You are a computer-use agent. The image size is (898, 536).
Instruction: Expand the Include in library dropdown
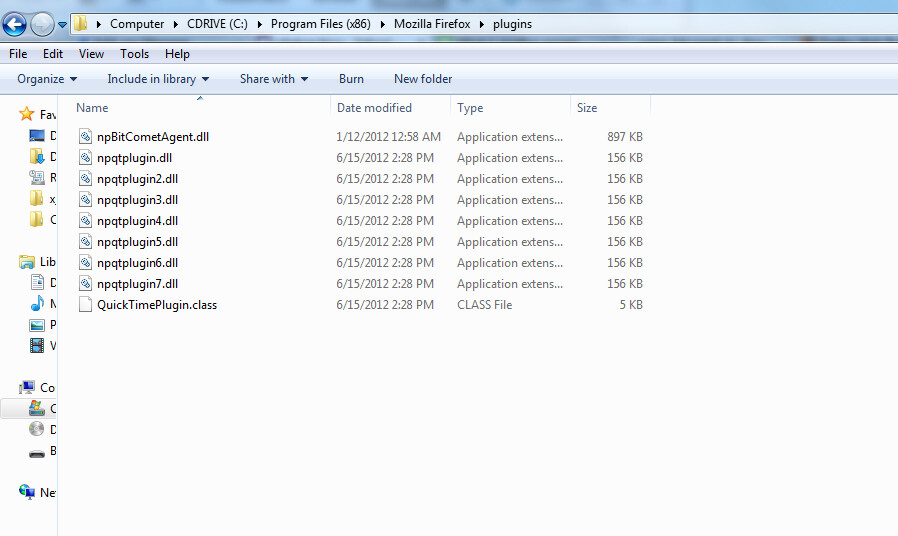[x=158, y=79]
